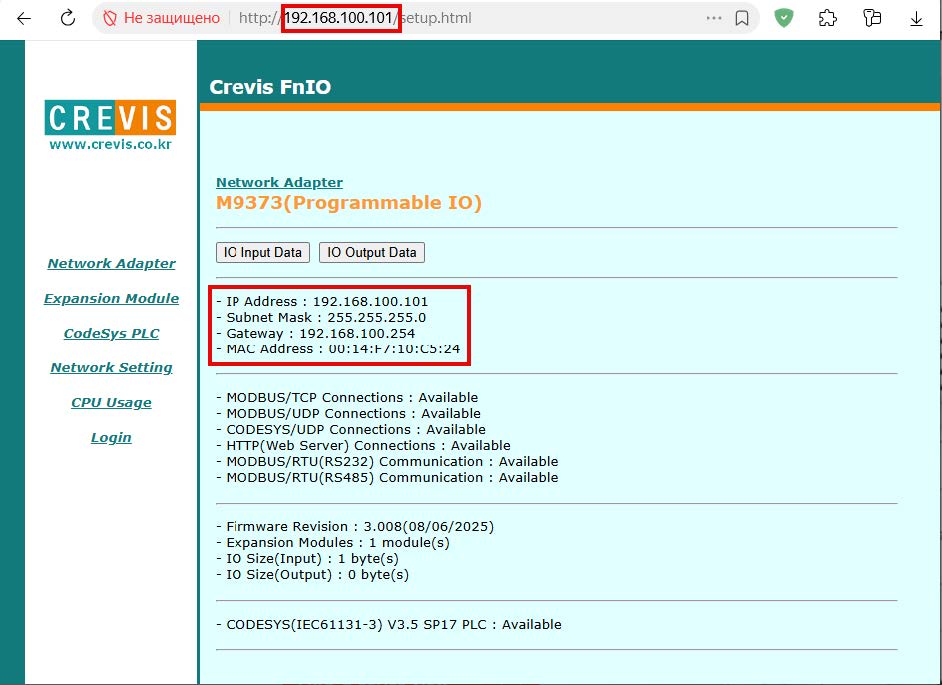Open the Network Setting page

tap(111, 368)
